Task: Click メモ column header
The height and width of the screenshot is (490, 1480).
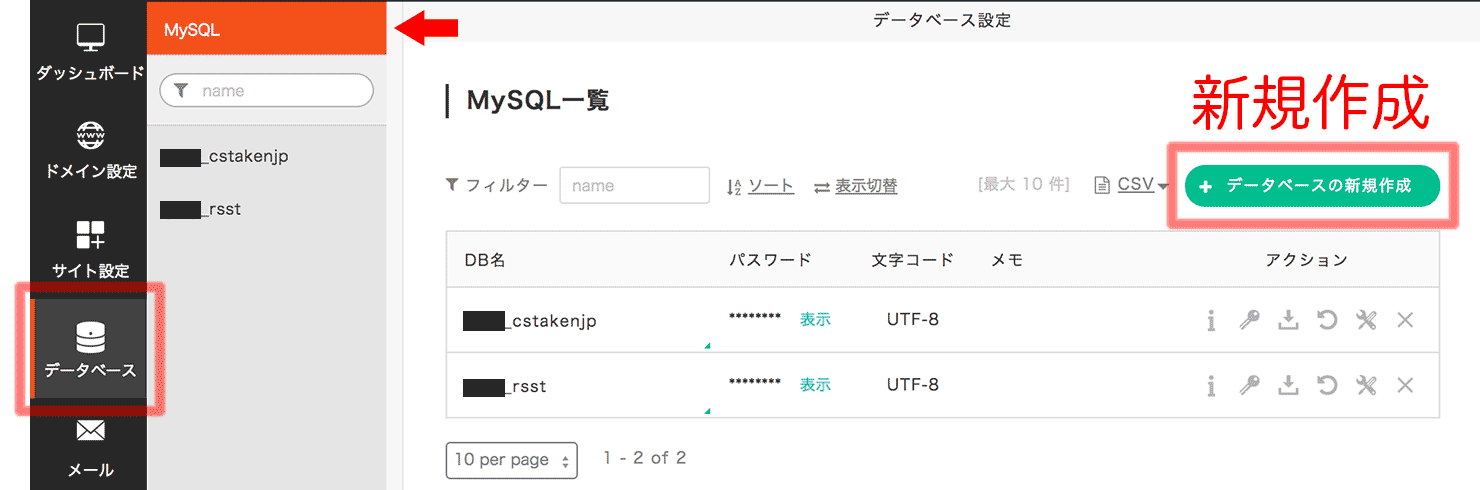Action: point(1007,260)
